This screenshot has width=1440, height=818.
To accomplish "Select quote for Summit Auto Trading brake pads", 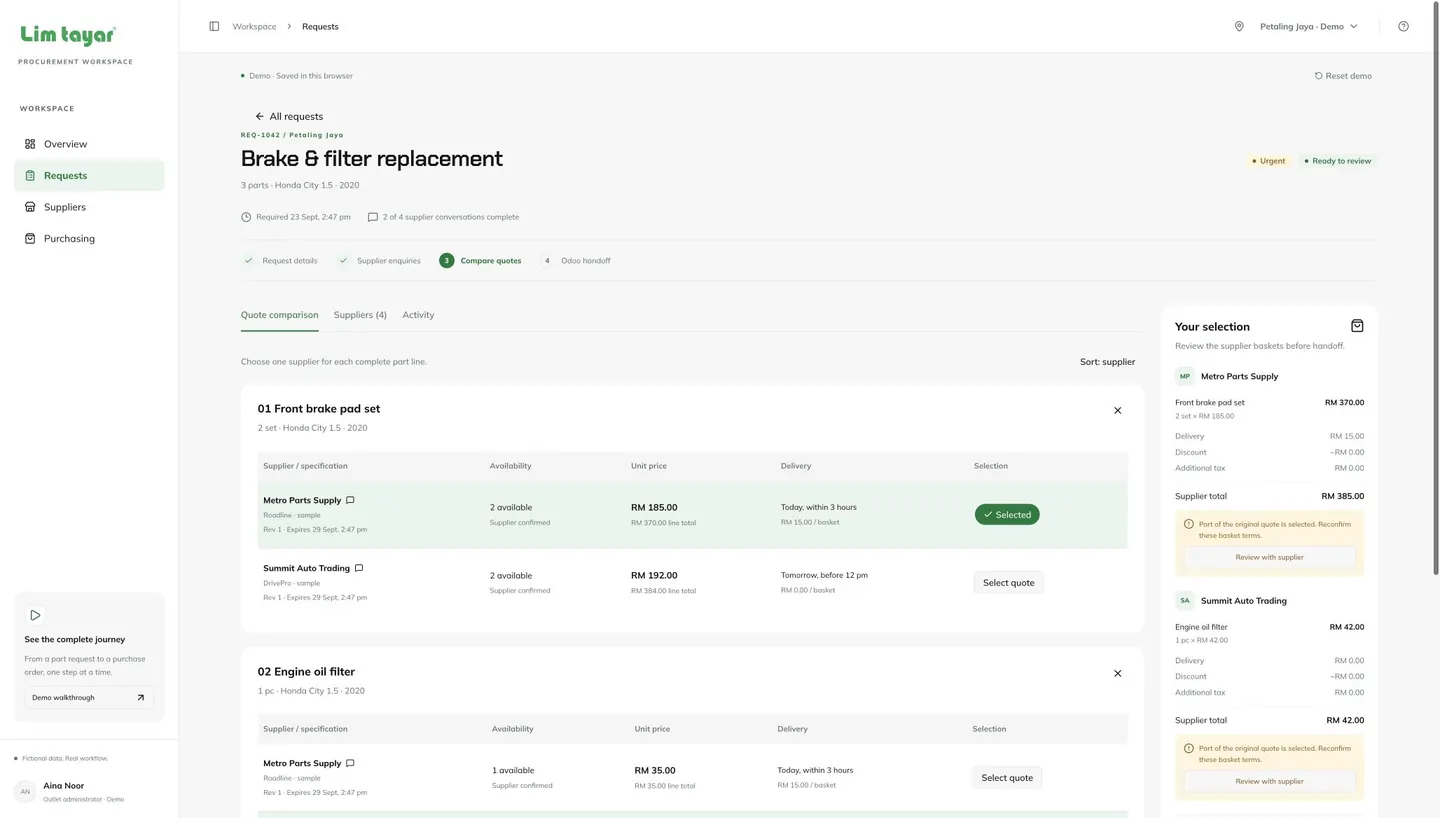I will [x=1008, y=583].
